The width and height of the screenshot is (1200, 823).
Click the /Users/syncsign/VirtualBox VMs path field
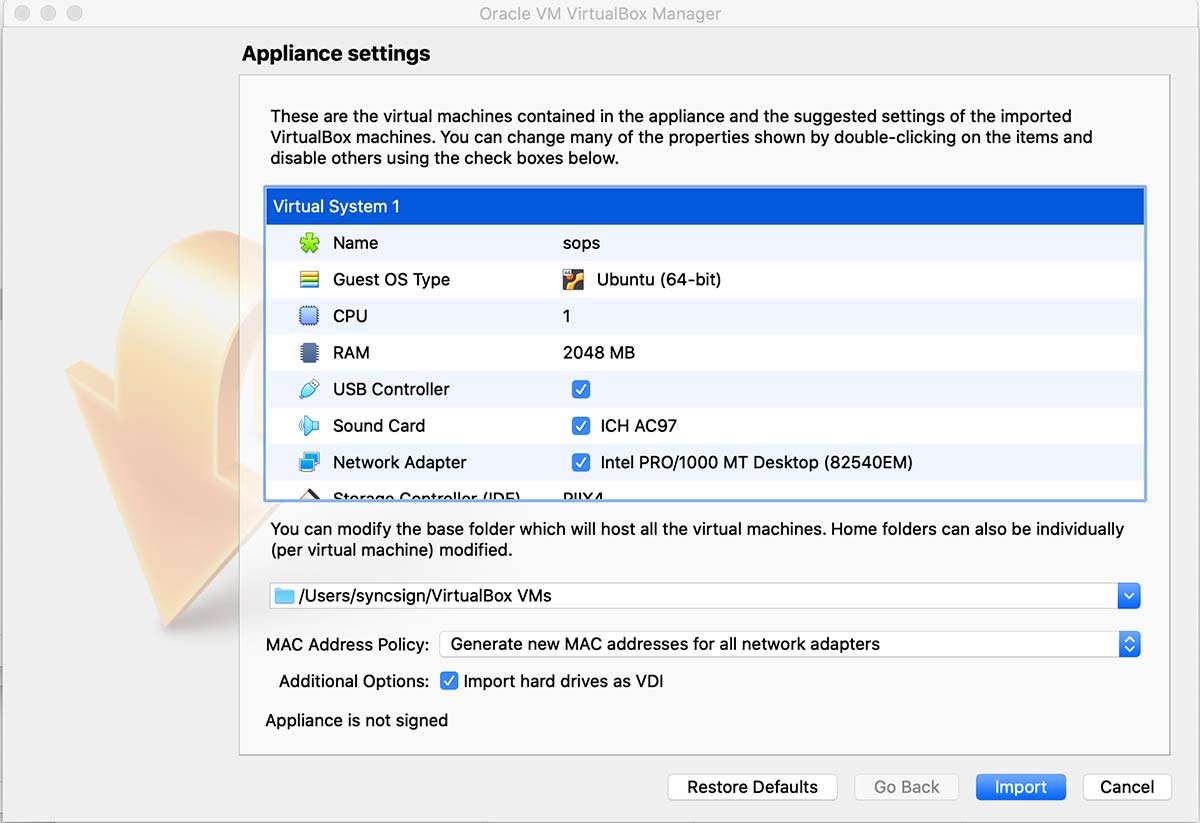694,596
